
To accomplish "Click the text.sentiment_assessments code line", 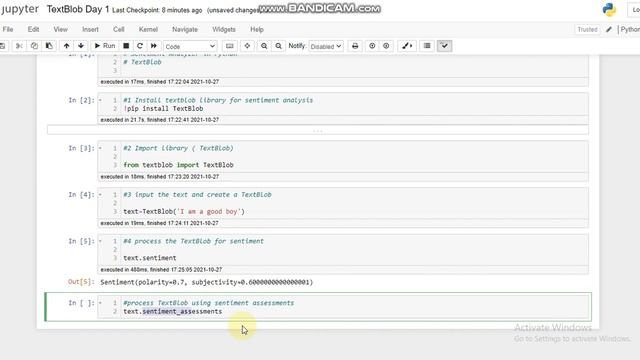I will [x=173, y=311].
